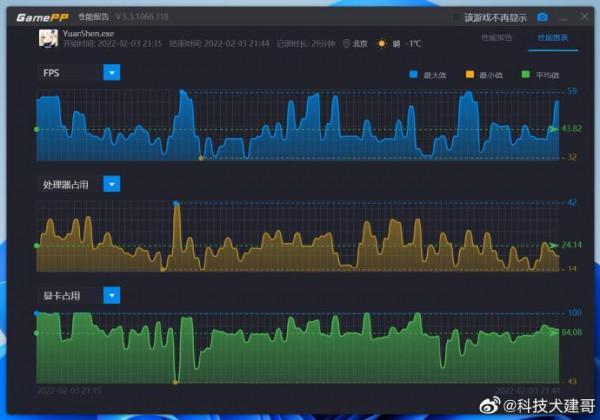Click the location pin icon beside 北京
Viewport: 600px width, 420px height.
click(x=347, y=44)
